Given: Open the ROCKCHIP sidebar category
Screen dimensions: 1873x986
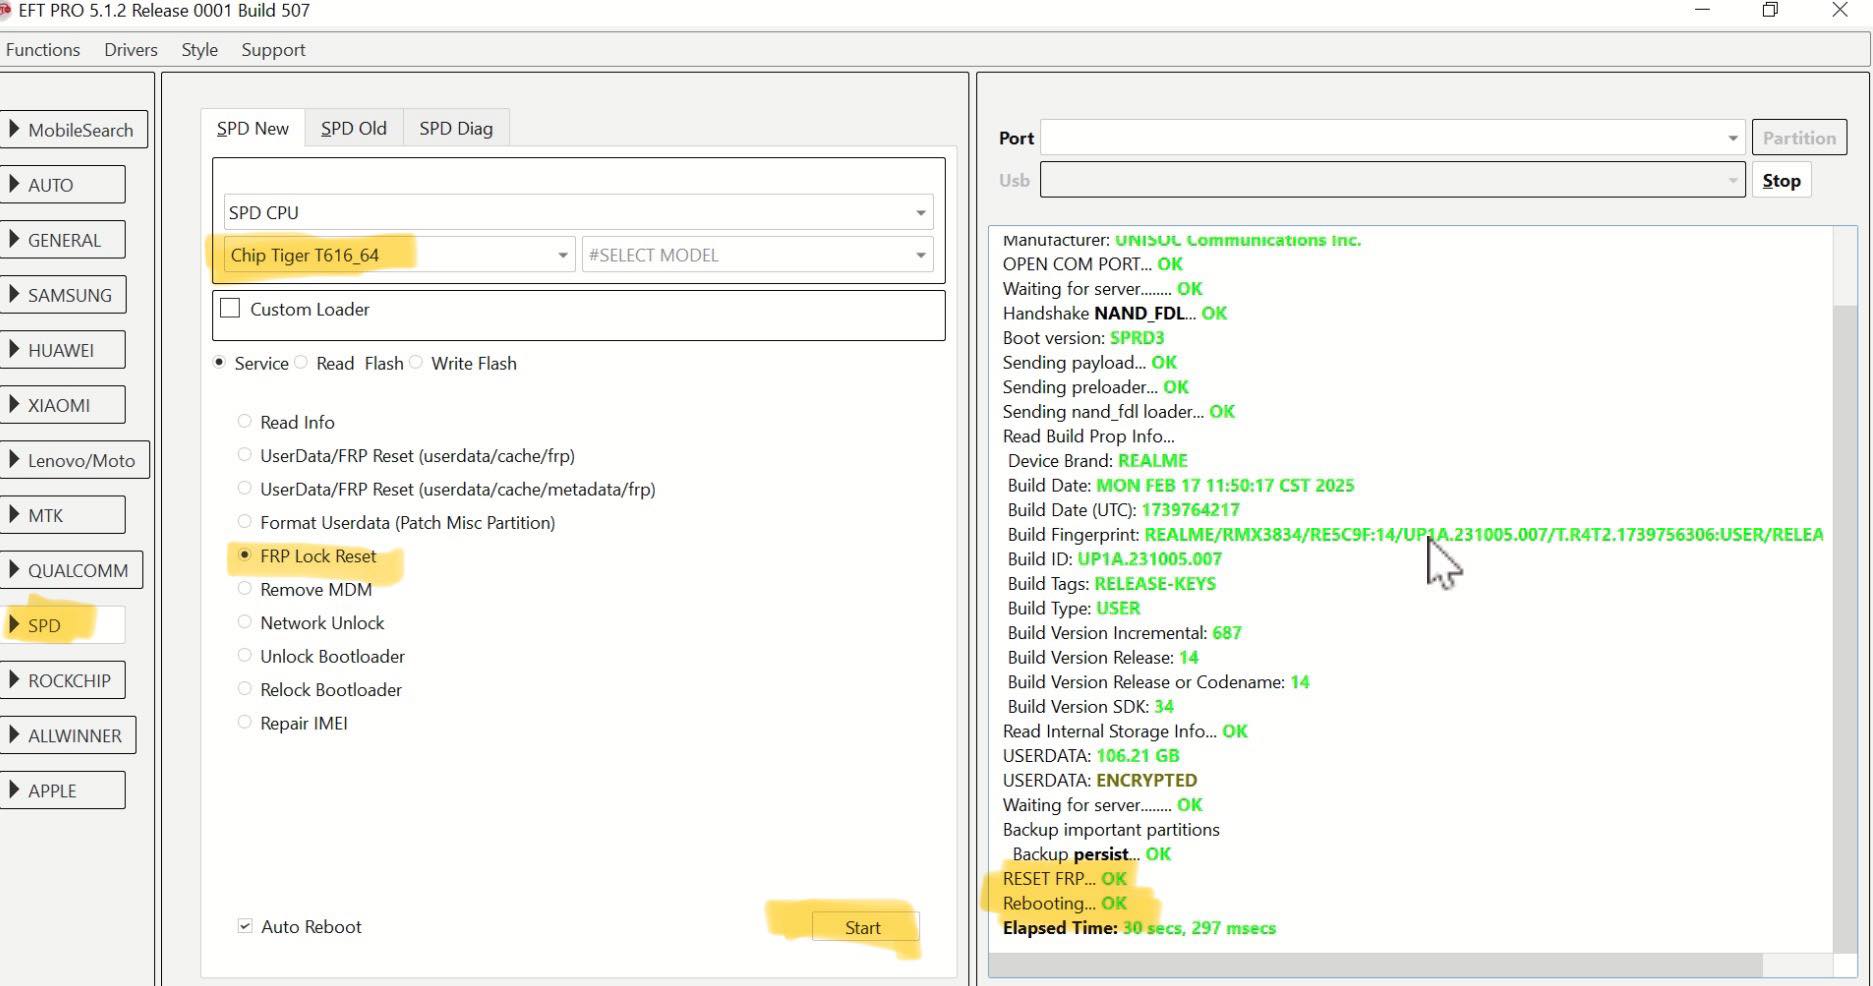Looking at the screenshot, I should 62,680.
